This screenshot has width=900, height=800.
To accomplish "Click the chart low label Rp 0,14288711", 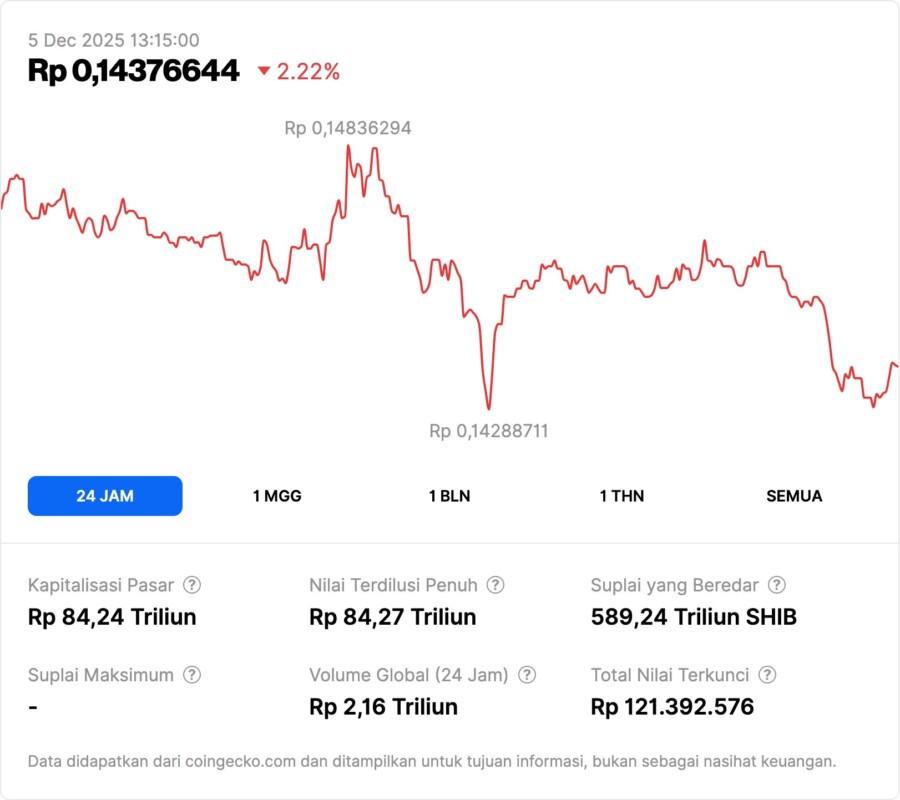I will 489,431.
